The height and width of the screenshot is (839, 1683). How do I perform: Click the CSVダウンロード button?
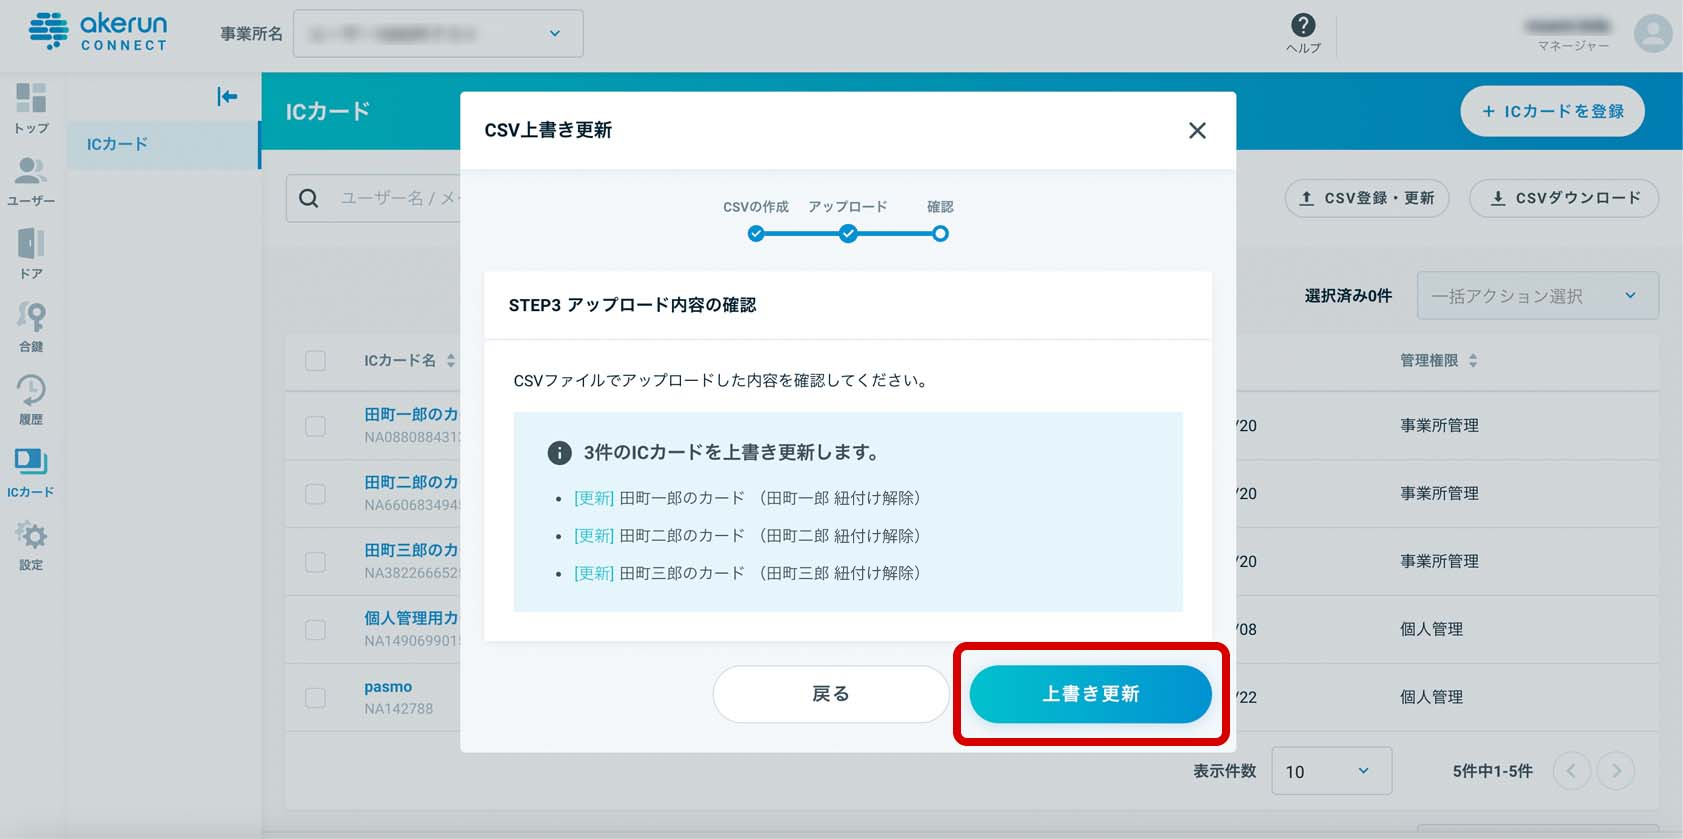pyautogui.click(x=1564, y=198)
